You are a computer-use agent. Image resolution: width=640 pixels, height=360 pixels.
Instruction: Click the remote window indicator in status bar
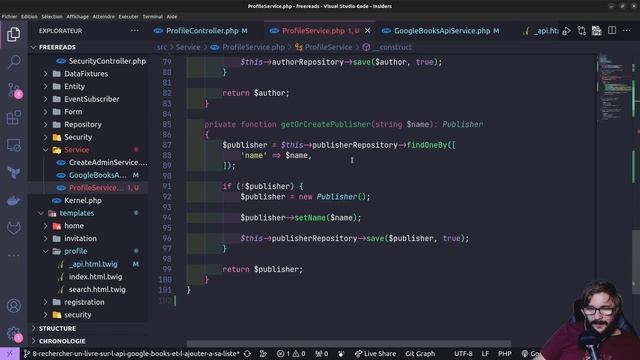10,353
